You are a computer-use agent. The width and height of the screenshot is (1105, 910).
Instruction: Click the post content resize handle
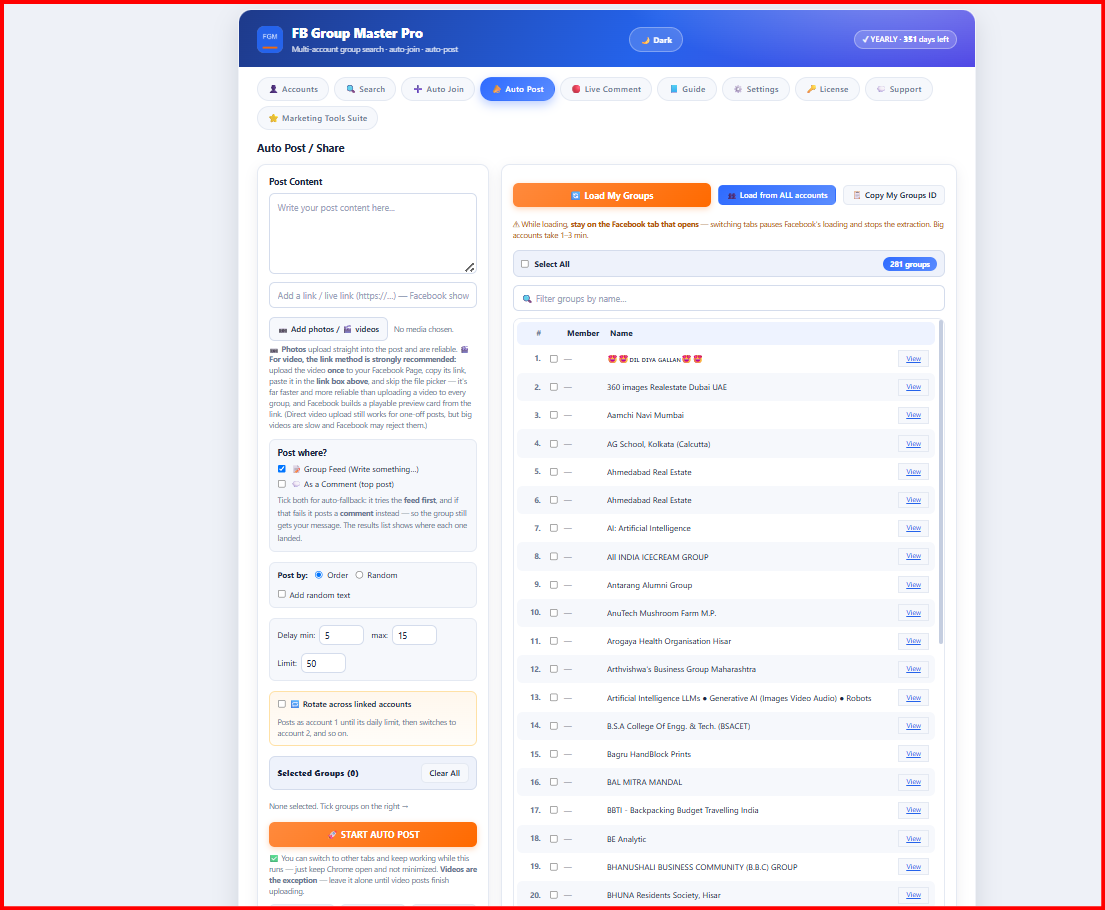coord(469,267)
